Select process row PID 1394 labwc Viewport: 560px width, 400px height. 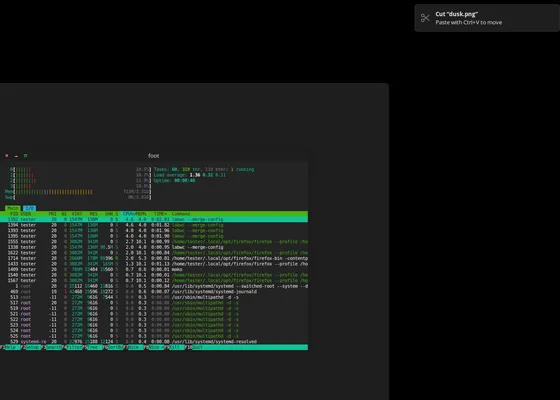[x=154, y=225]
